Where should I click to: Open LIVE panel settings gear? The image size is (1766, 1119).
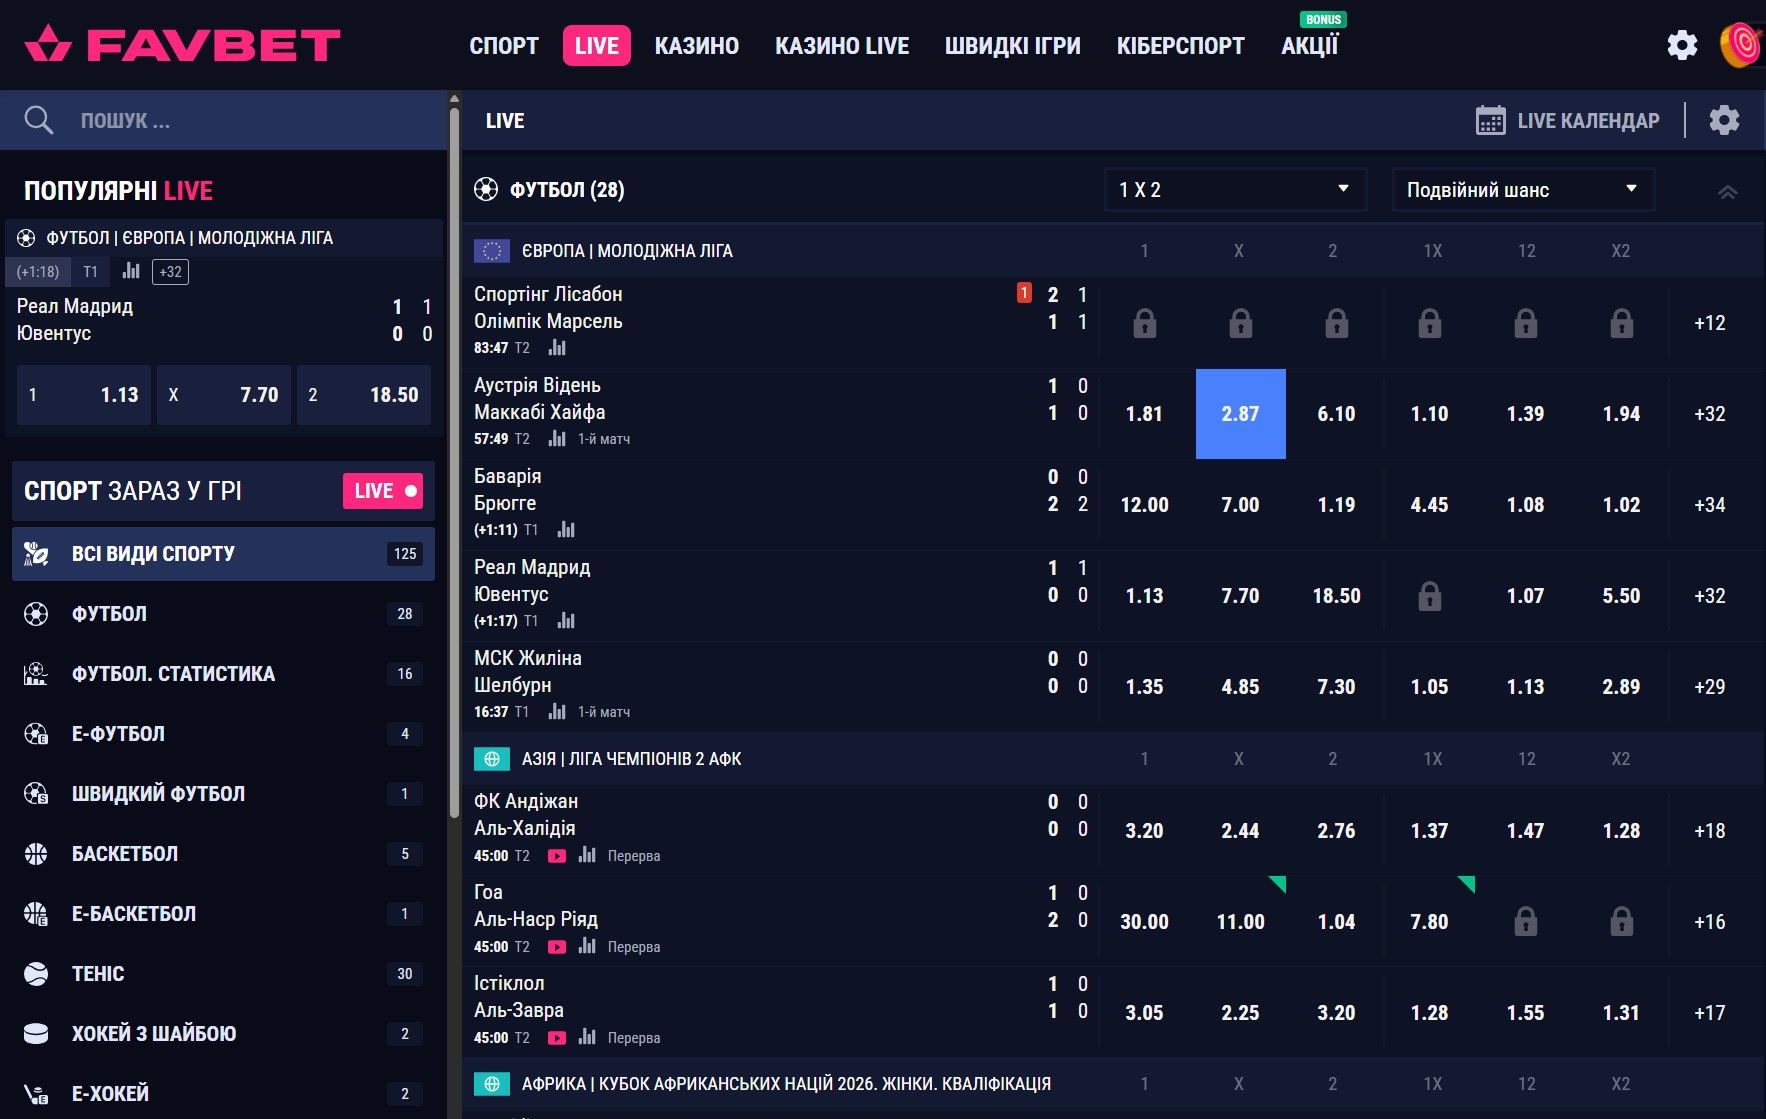[x=1724, y=120]
